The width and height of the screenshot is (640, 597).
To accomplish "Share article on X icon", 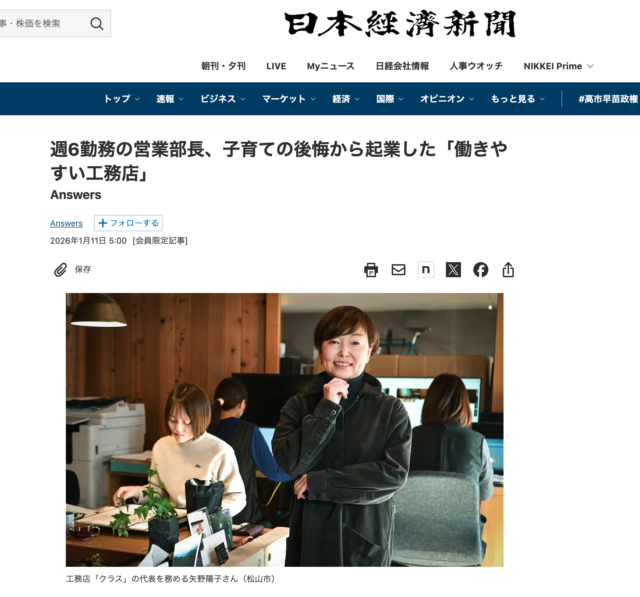I will [x=453, y=270].
